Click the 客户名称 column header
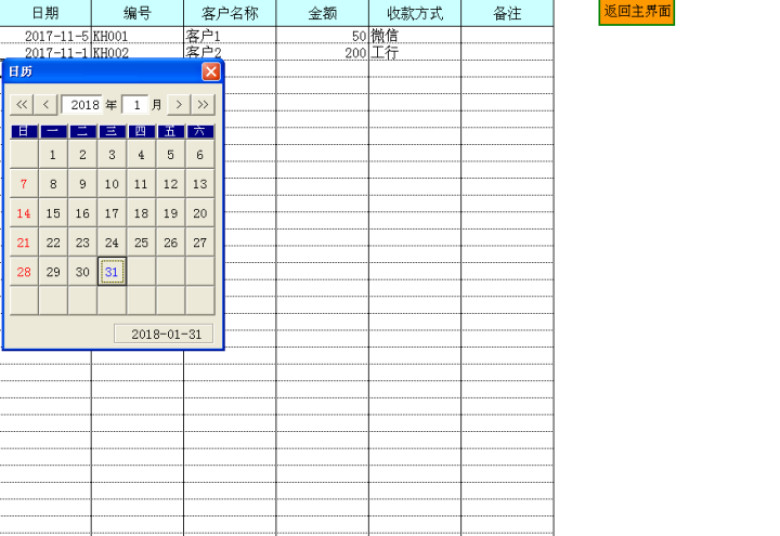This screenshot has height=536, width=780. click(x=230, y=13)
